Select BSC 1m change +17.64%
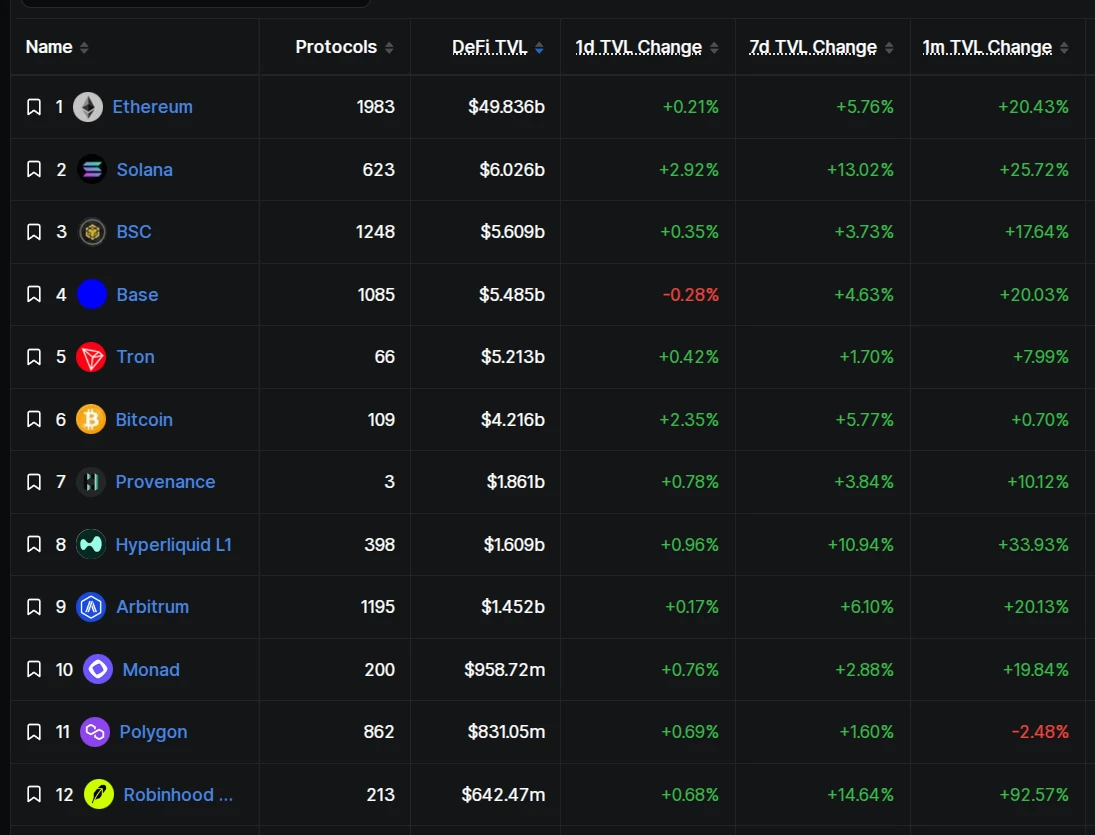 (1036, 232)
